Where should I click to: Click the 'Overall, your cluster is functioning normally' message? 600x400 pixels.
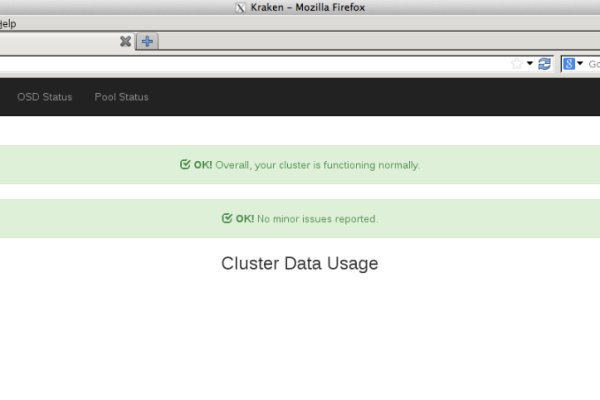[x=317, y=165]
